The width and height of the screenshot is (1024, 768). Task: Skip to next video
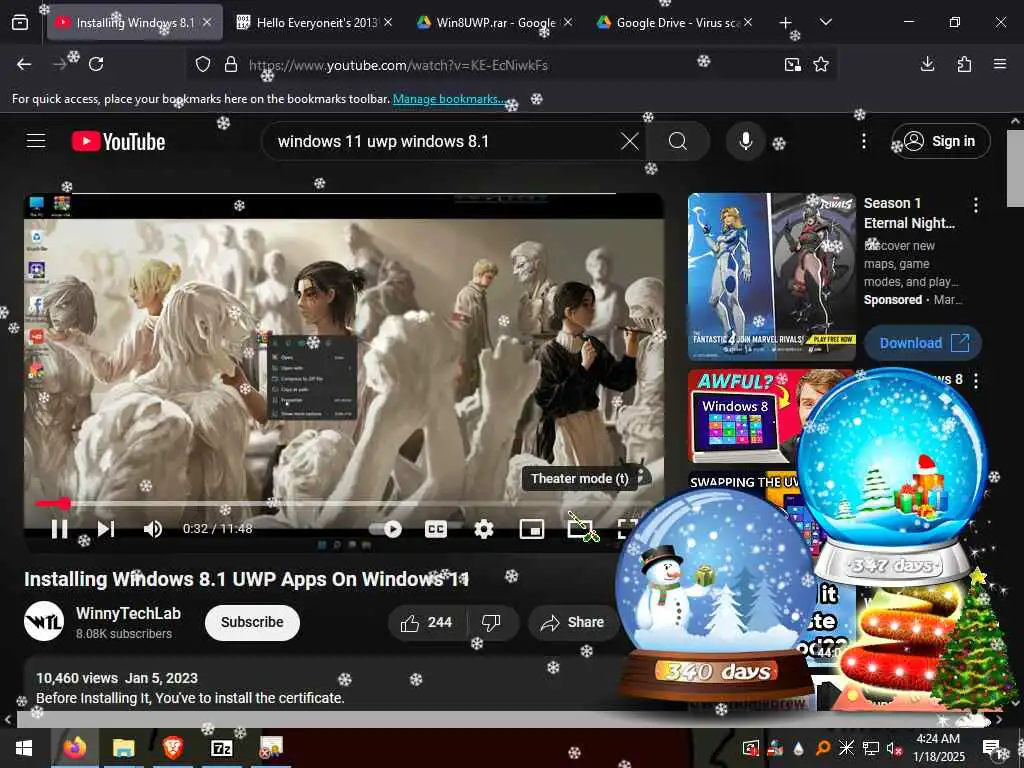106,529
